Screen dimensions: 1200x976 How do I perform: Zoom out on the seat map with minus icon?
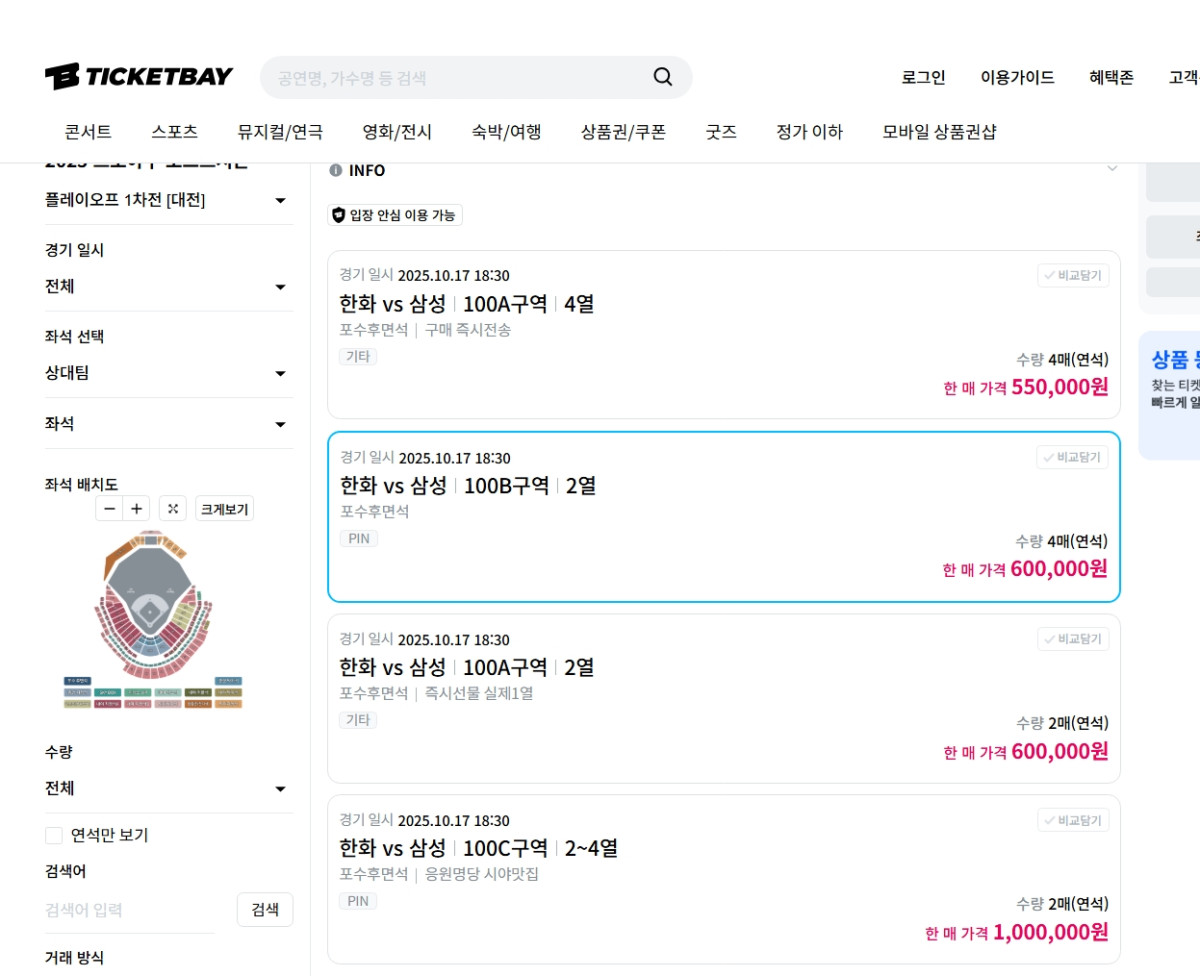(x=110, y=508)
